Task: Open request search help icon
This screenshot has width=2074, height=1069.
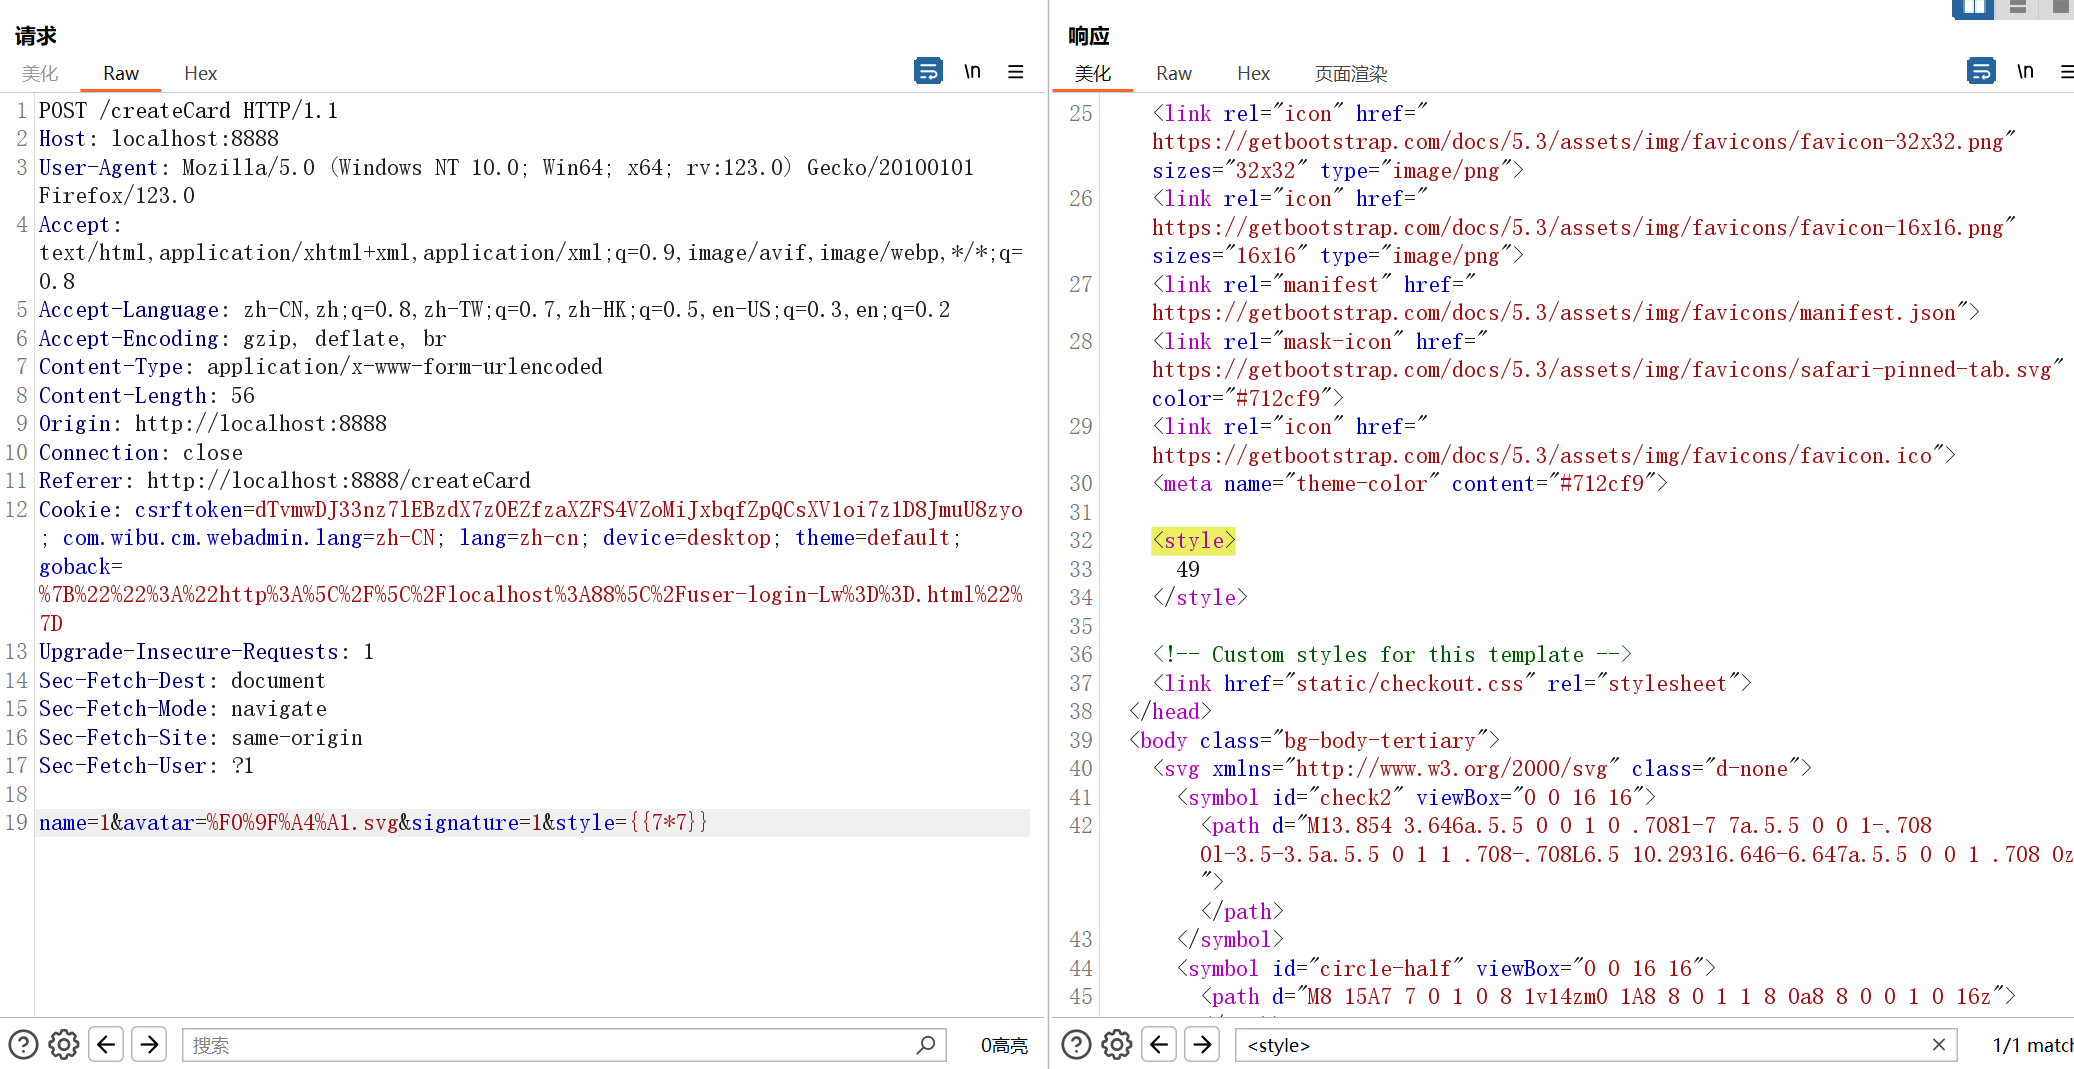Action: point(23,1045)
